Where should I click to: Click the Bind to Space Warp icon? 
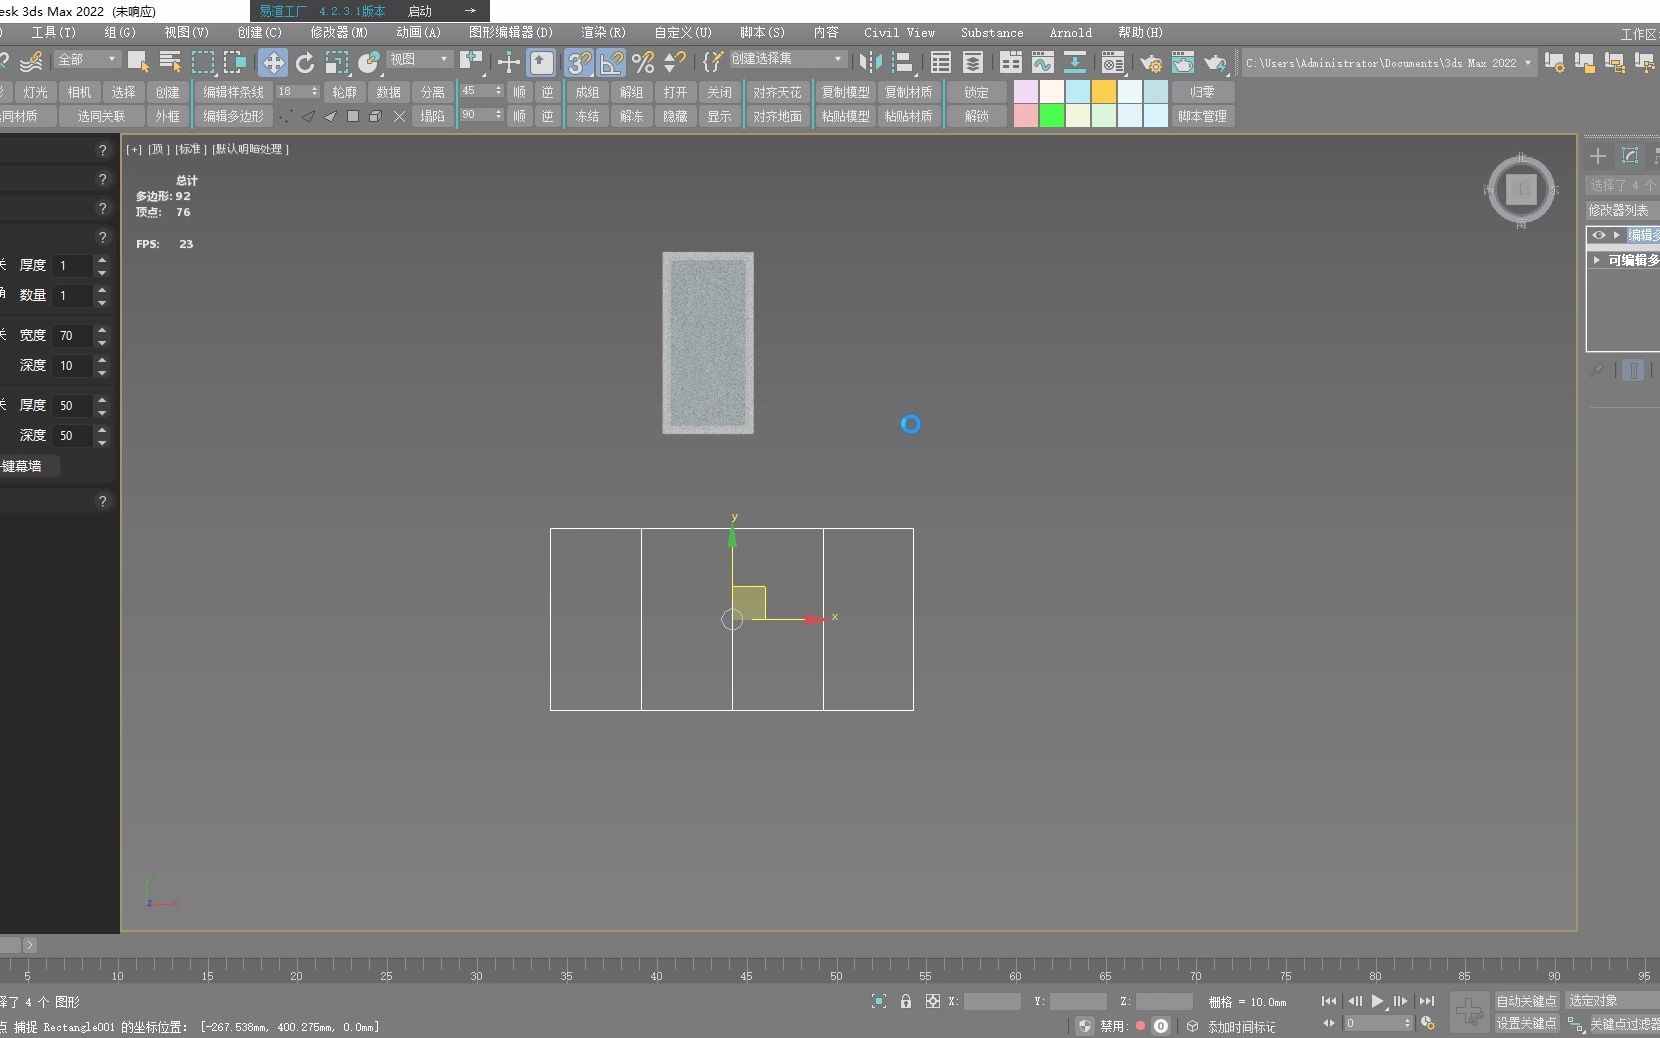(x=32, y=62)
